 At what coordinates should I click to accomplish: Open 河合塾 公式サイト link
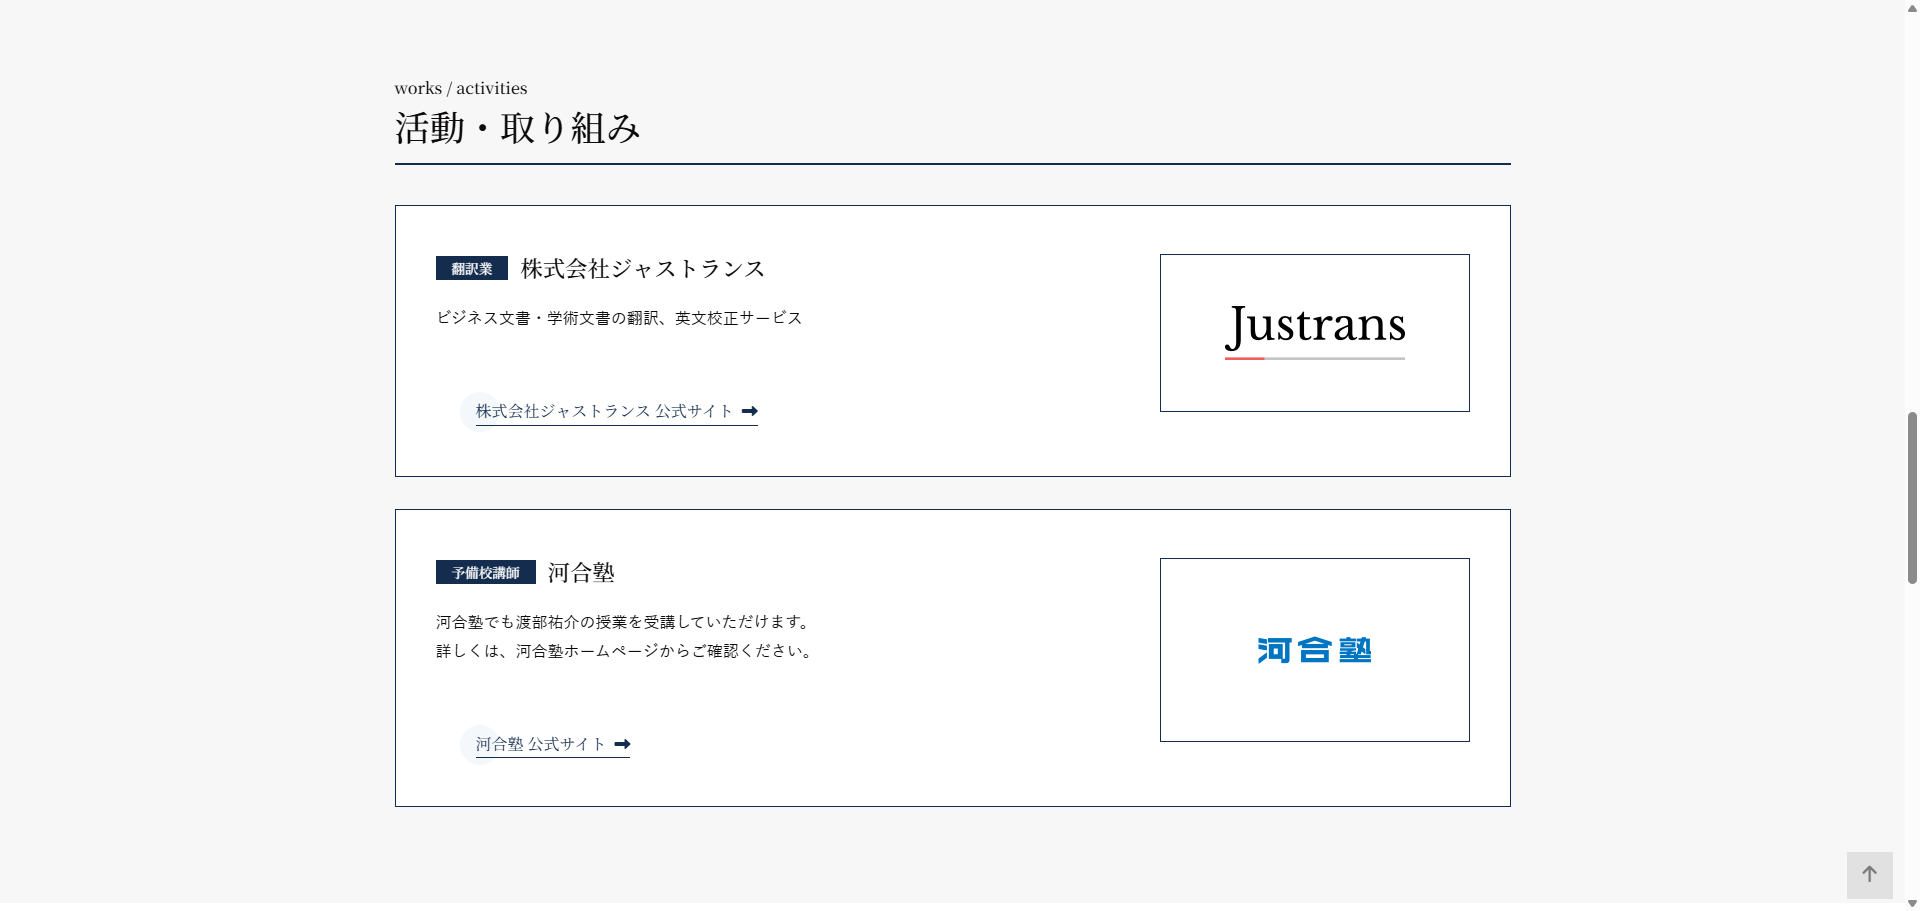pyautogui.click(x=552, y=744)
